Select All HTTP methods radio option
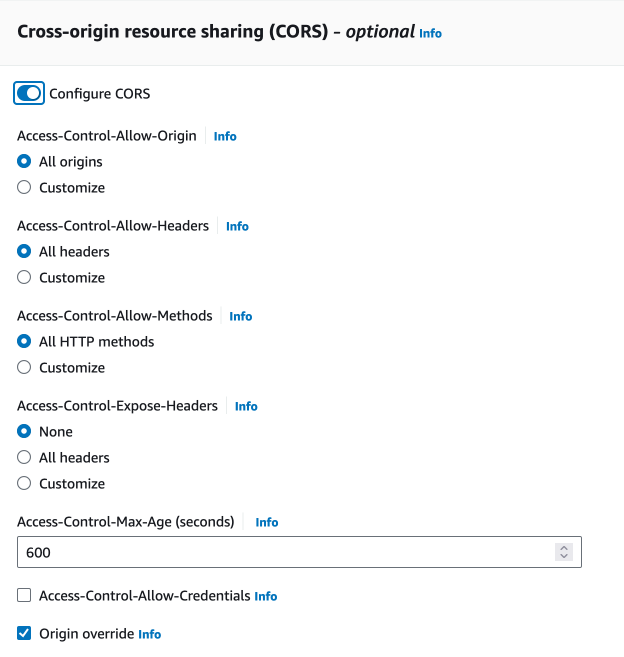The width and height of the screenshot is (624, 657). click(x=25, y=341)
